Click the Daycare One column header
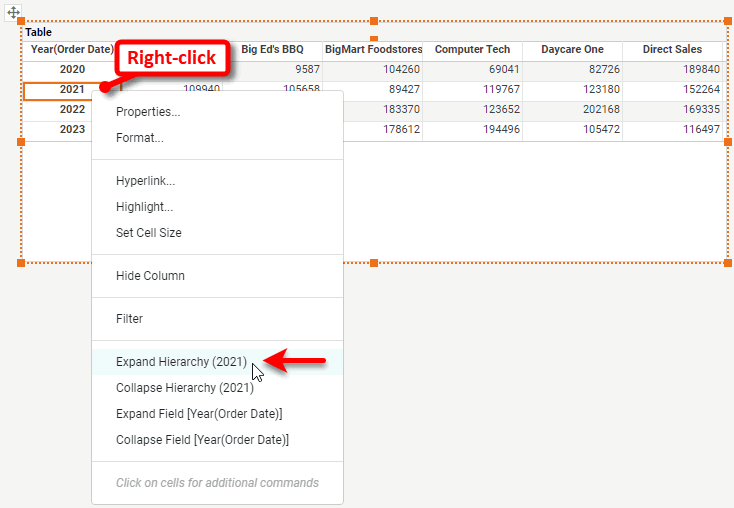734x508 pixels. pos(572,50)
